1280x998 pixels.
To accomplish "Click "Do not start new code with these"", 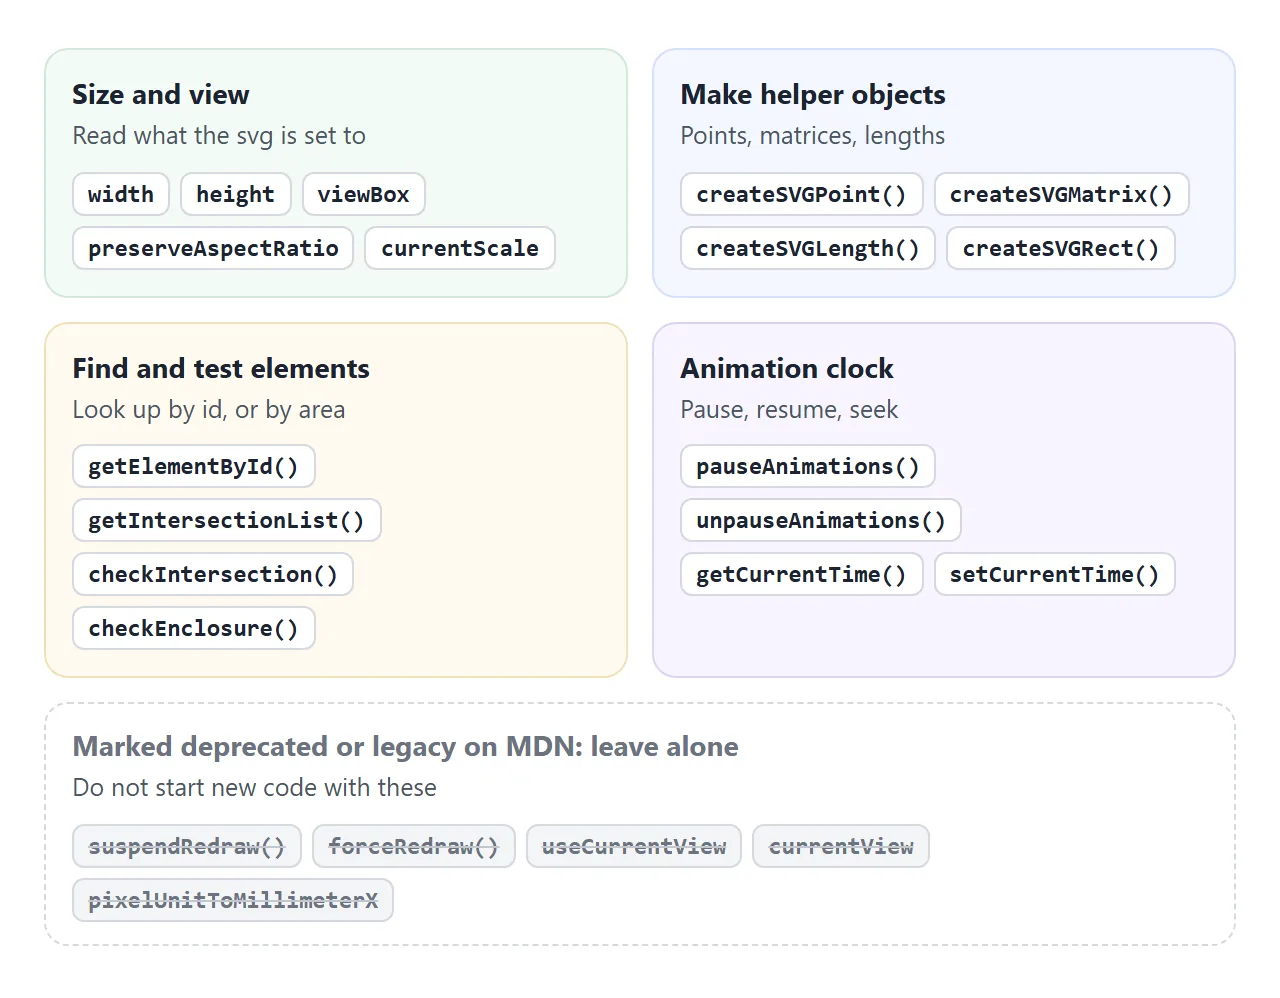I will 255,787.
